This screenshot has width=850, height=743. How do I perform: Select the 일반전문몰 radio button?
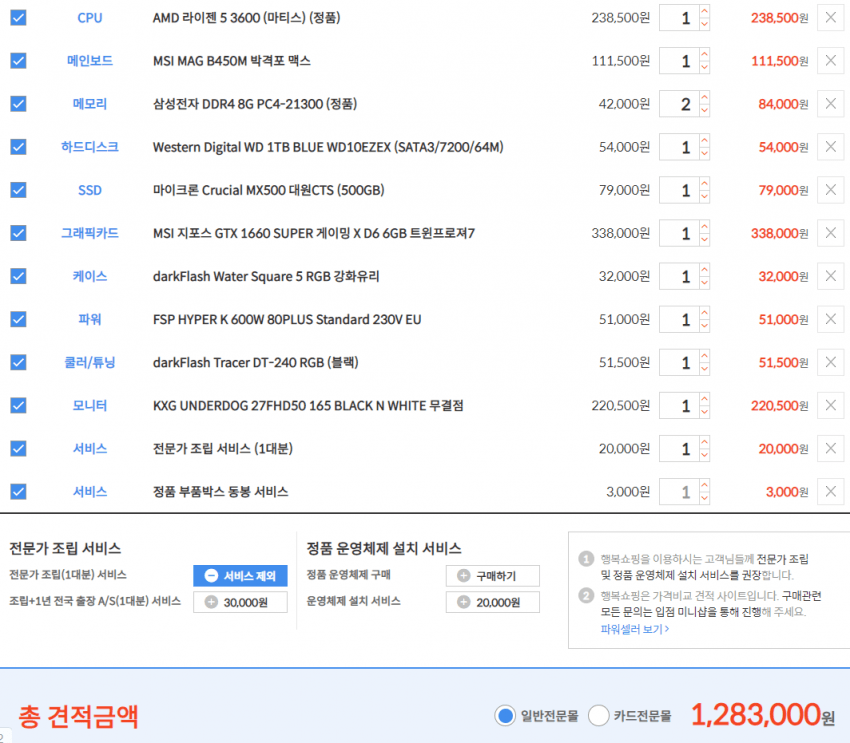pyautogui.click(x=505, y=715)
